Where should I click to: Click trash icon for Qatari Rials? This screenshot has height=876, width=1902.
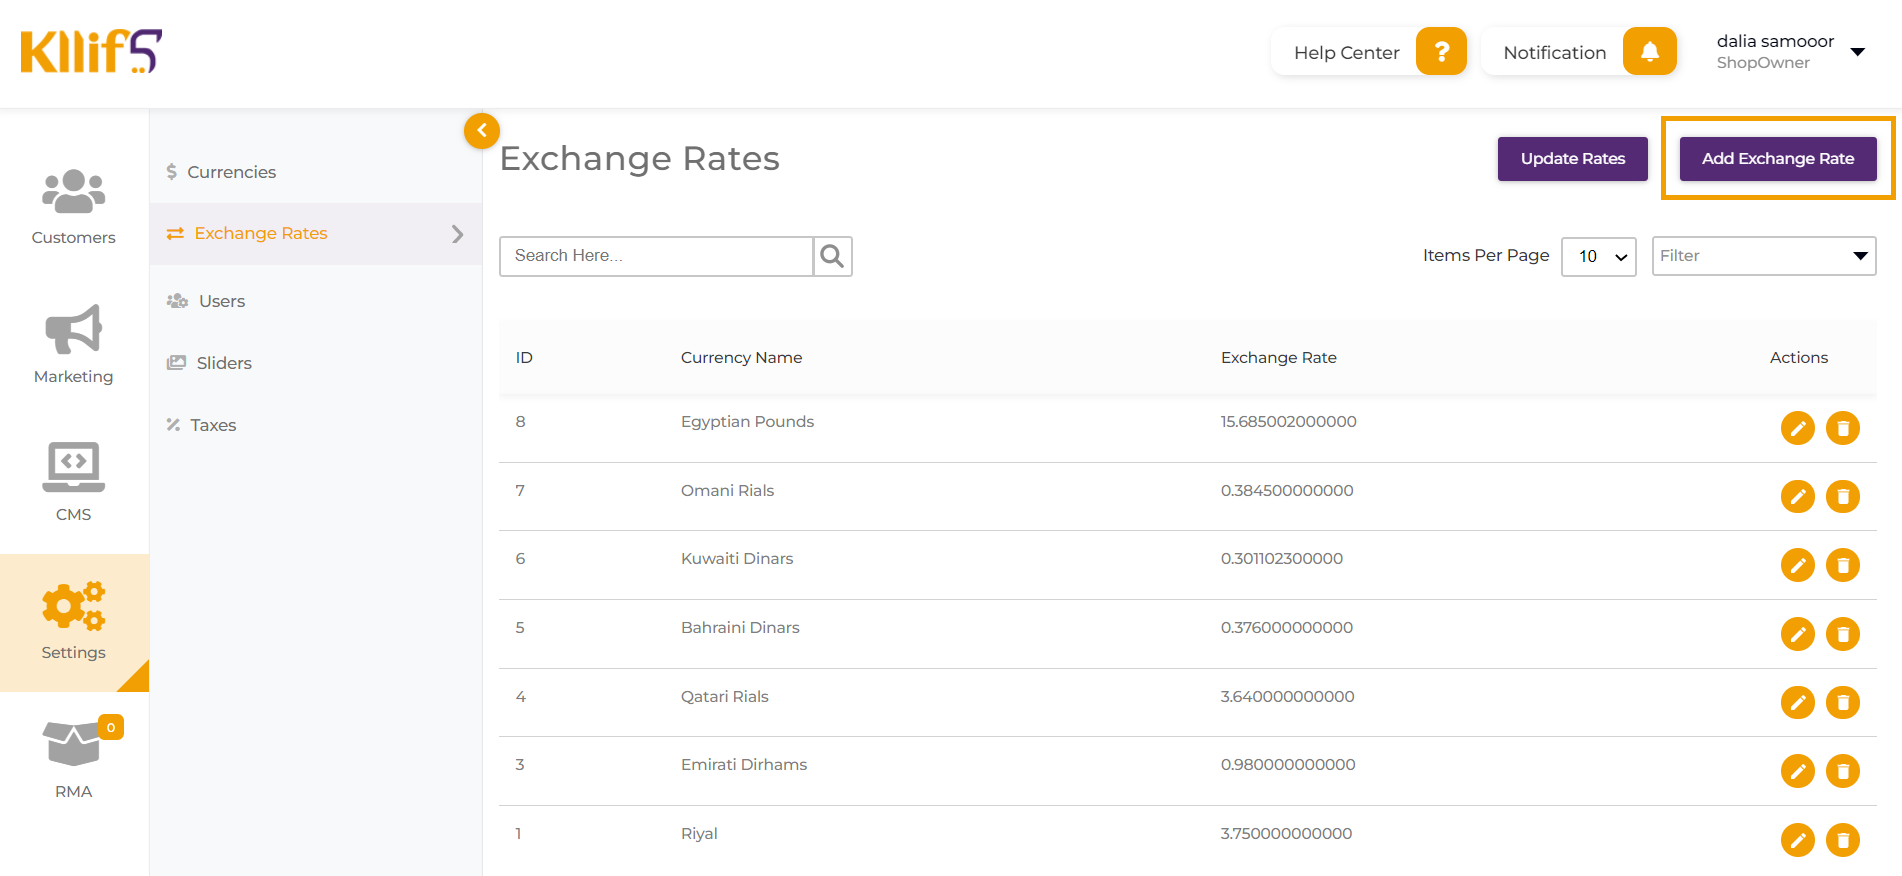point(1842,702)
